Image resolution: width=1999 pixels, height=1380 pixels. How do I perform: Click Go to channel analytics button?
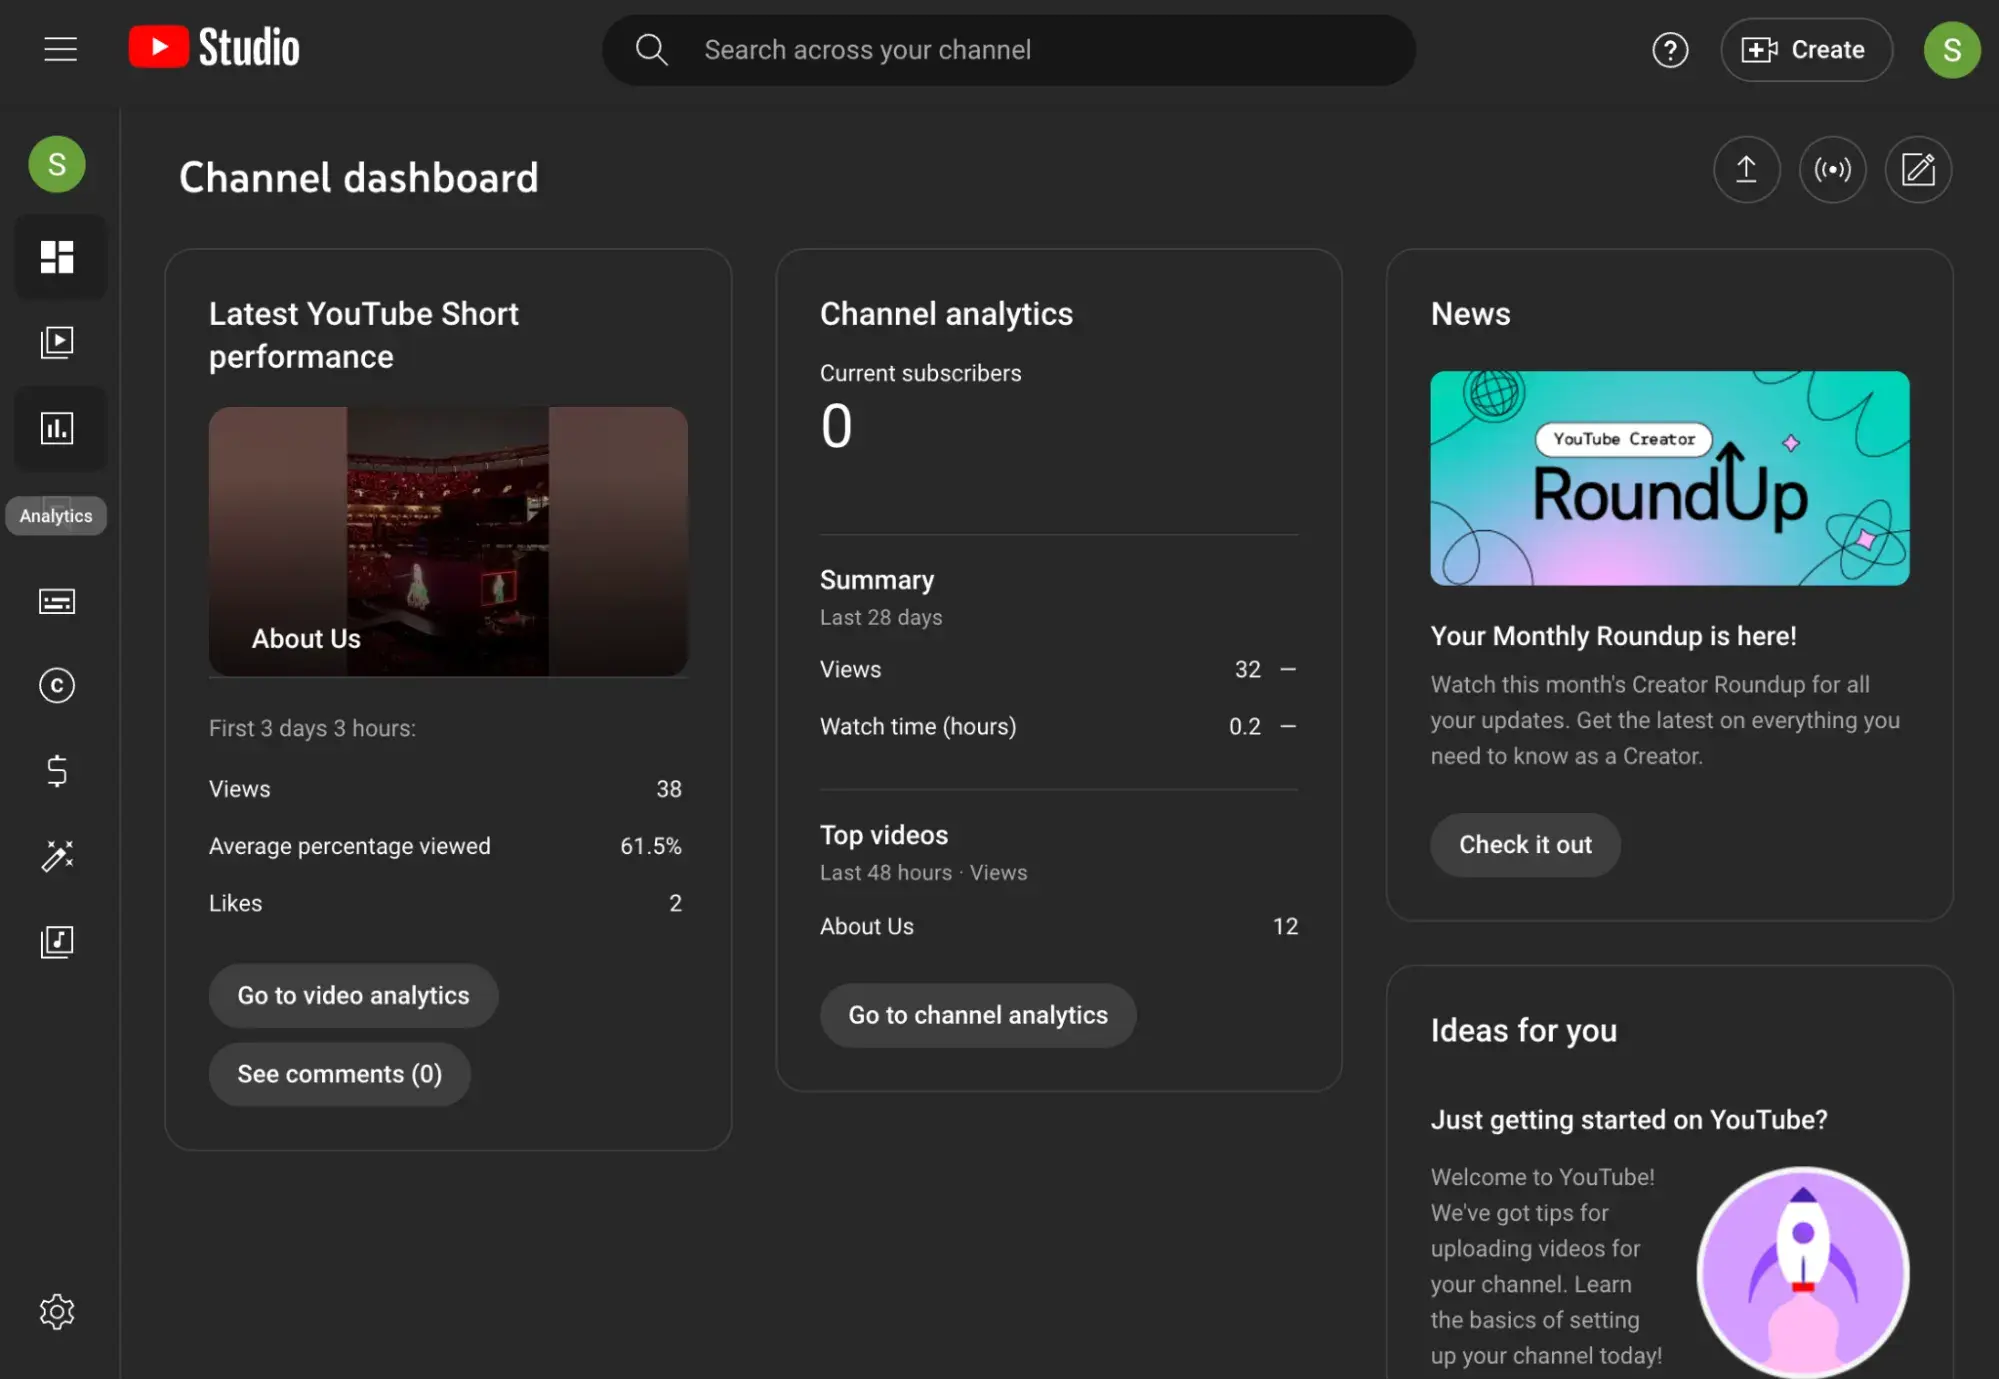[x=978, y=1015]
